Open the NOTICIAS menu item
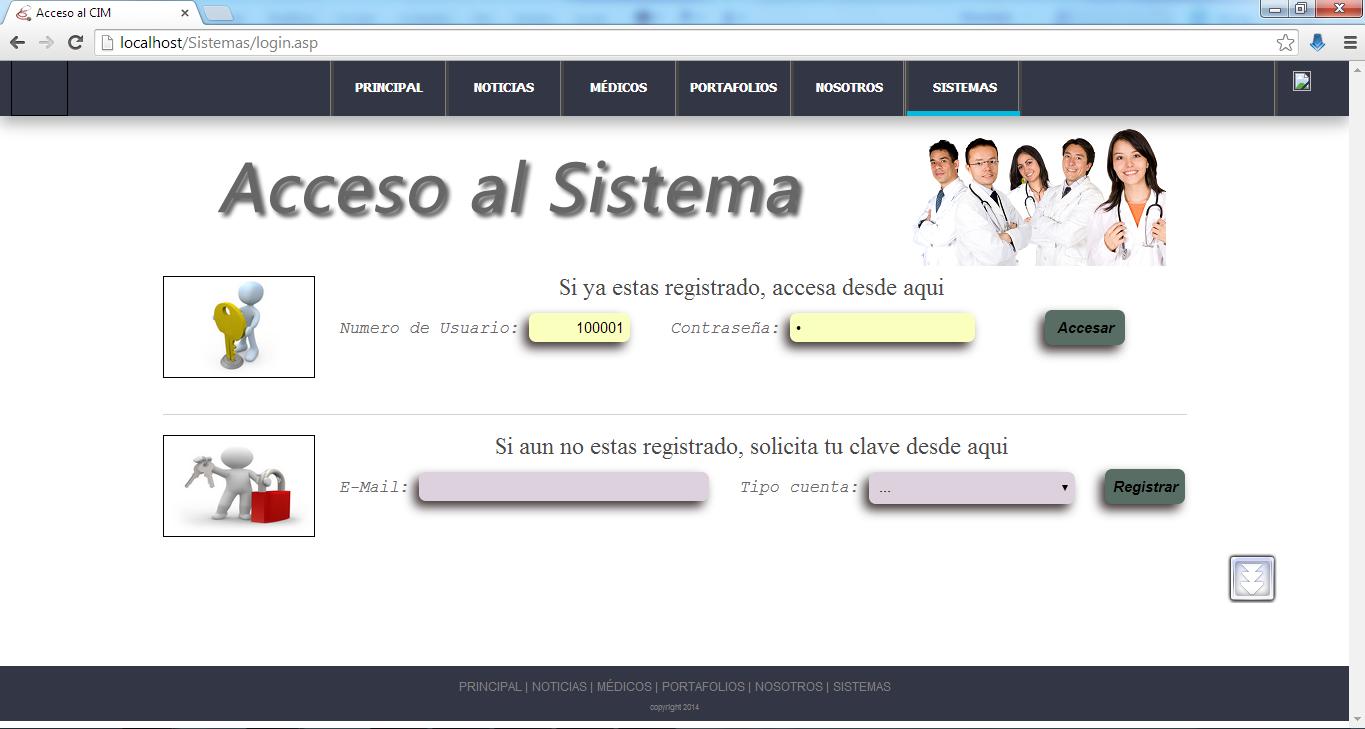1365x729 pixels. click(x=503, y=88)
